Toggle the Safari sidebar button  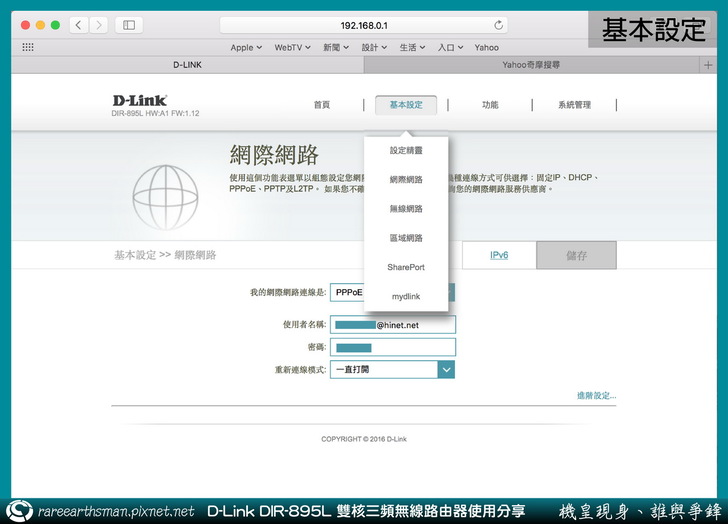click(x=129, y=25)
